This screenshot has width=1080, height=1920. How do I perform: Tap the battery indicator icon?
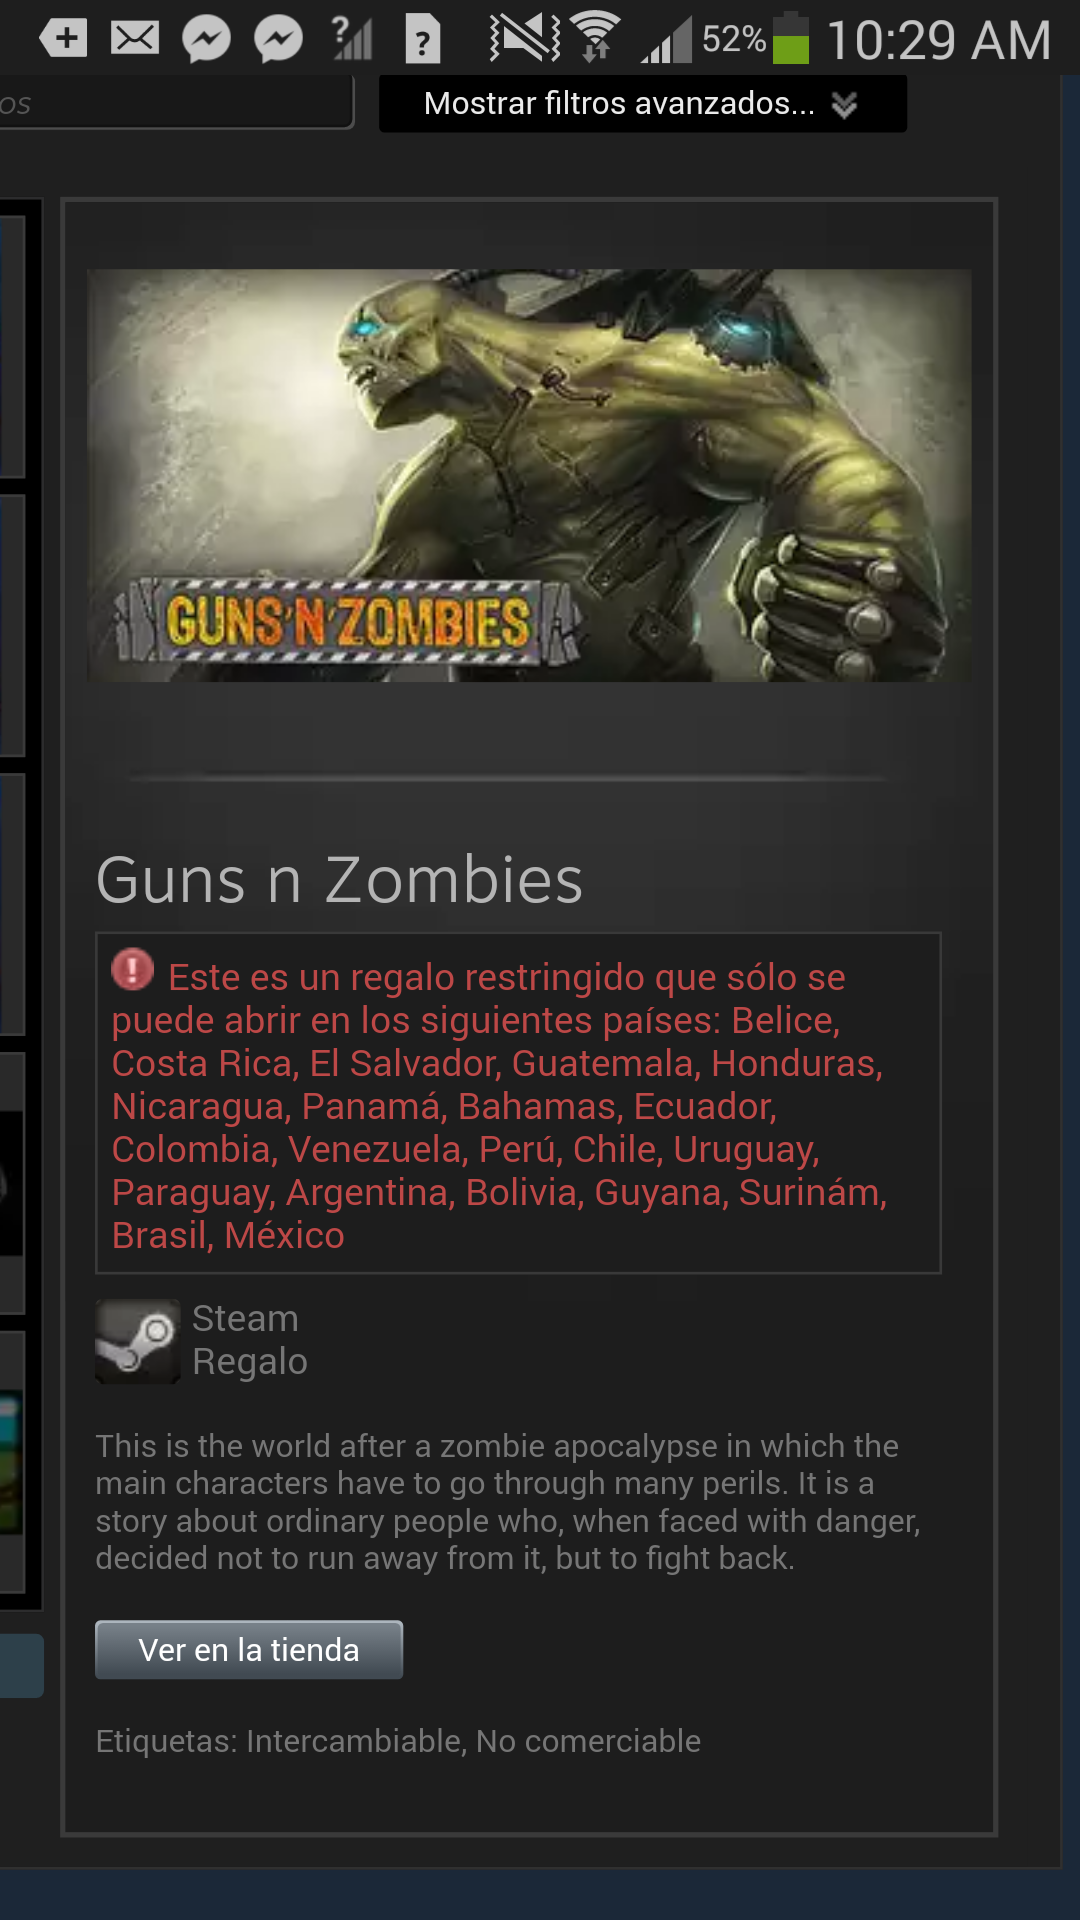click(x=791, y=38)
